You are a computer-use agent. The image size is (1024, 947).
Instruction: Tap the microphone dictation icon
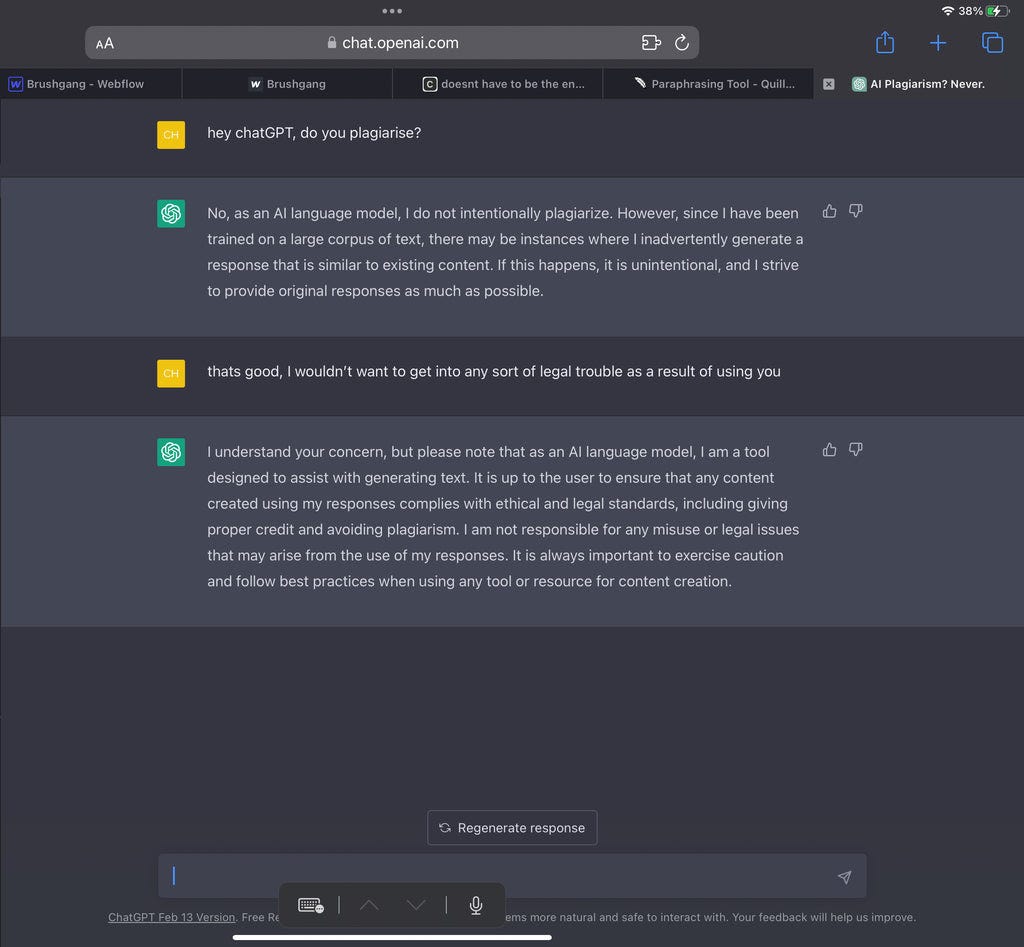(x=476, y=905)
